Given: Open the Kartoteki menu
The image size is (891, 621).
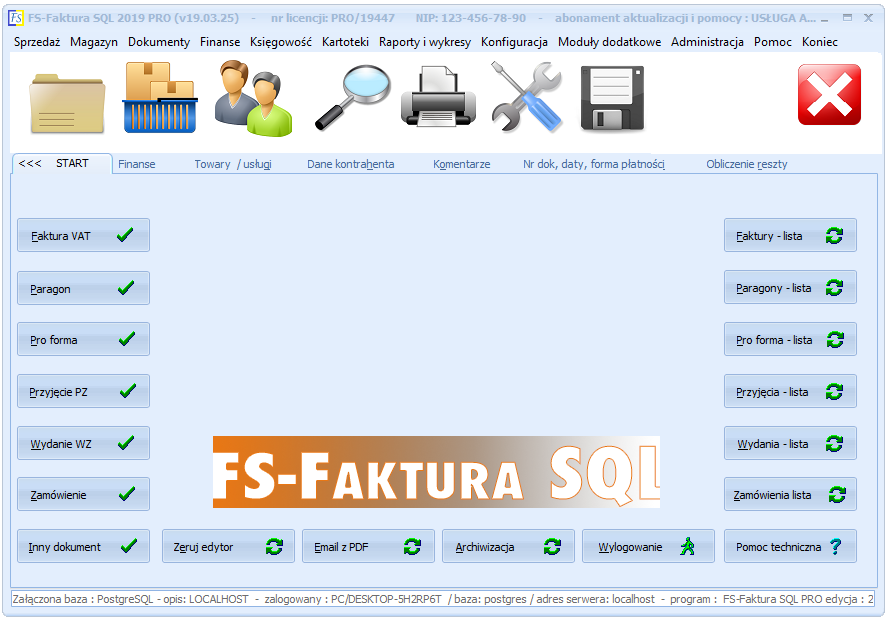Looking at the screenshot, I should 345,42.
